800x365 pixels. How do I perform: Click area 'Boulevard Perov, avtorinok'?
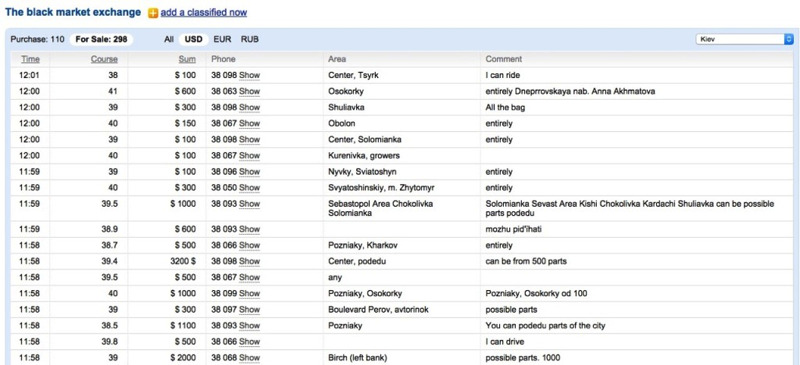point(378,310)
